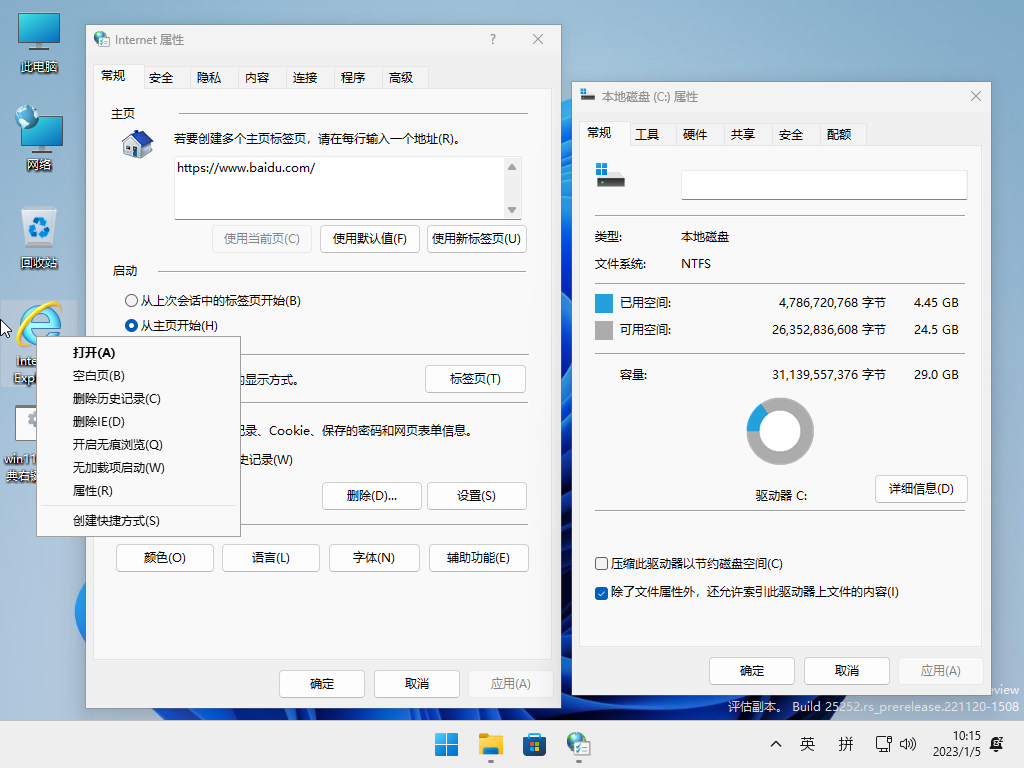Choose 删除历史记录(C) in context menu
The height and width of the screenshot is (768, 1024).
pyautogui.click(x=138, y=398)
